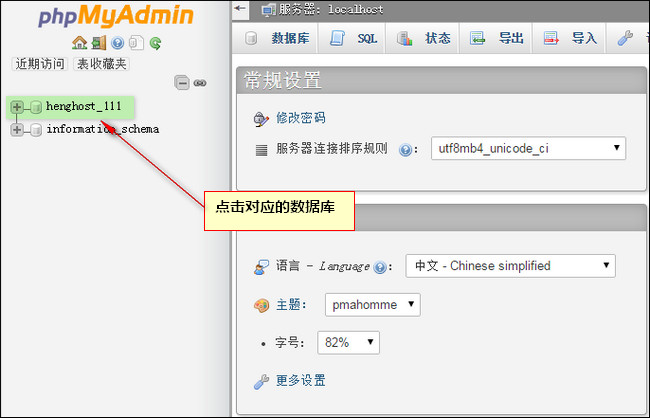Screen dimensions: 650x418
Task: Open the blue help question mark icon
Action: click(x=118, y=43)
